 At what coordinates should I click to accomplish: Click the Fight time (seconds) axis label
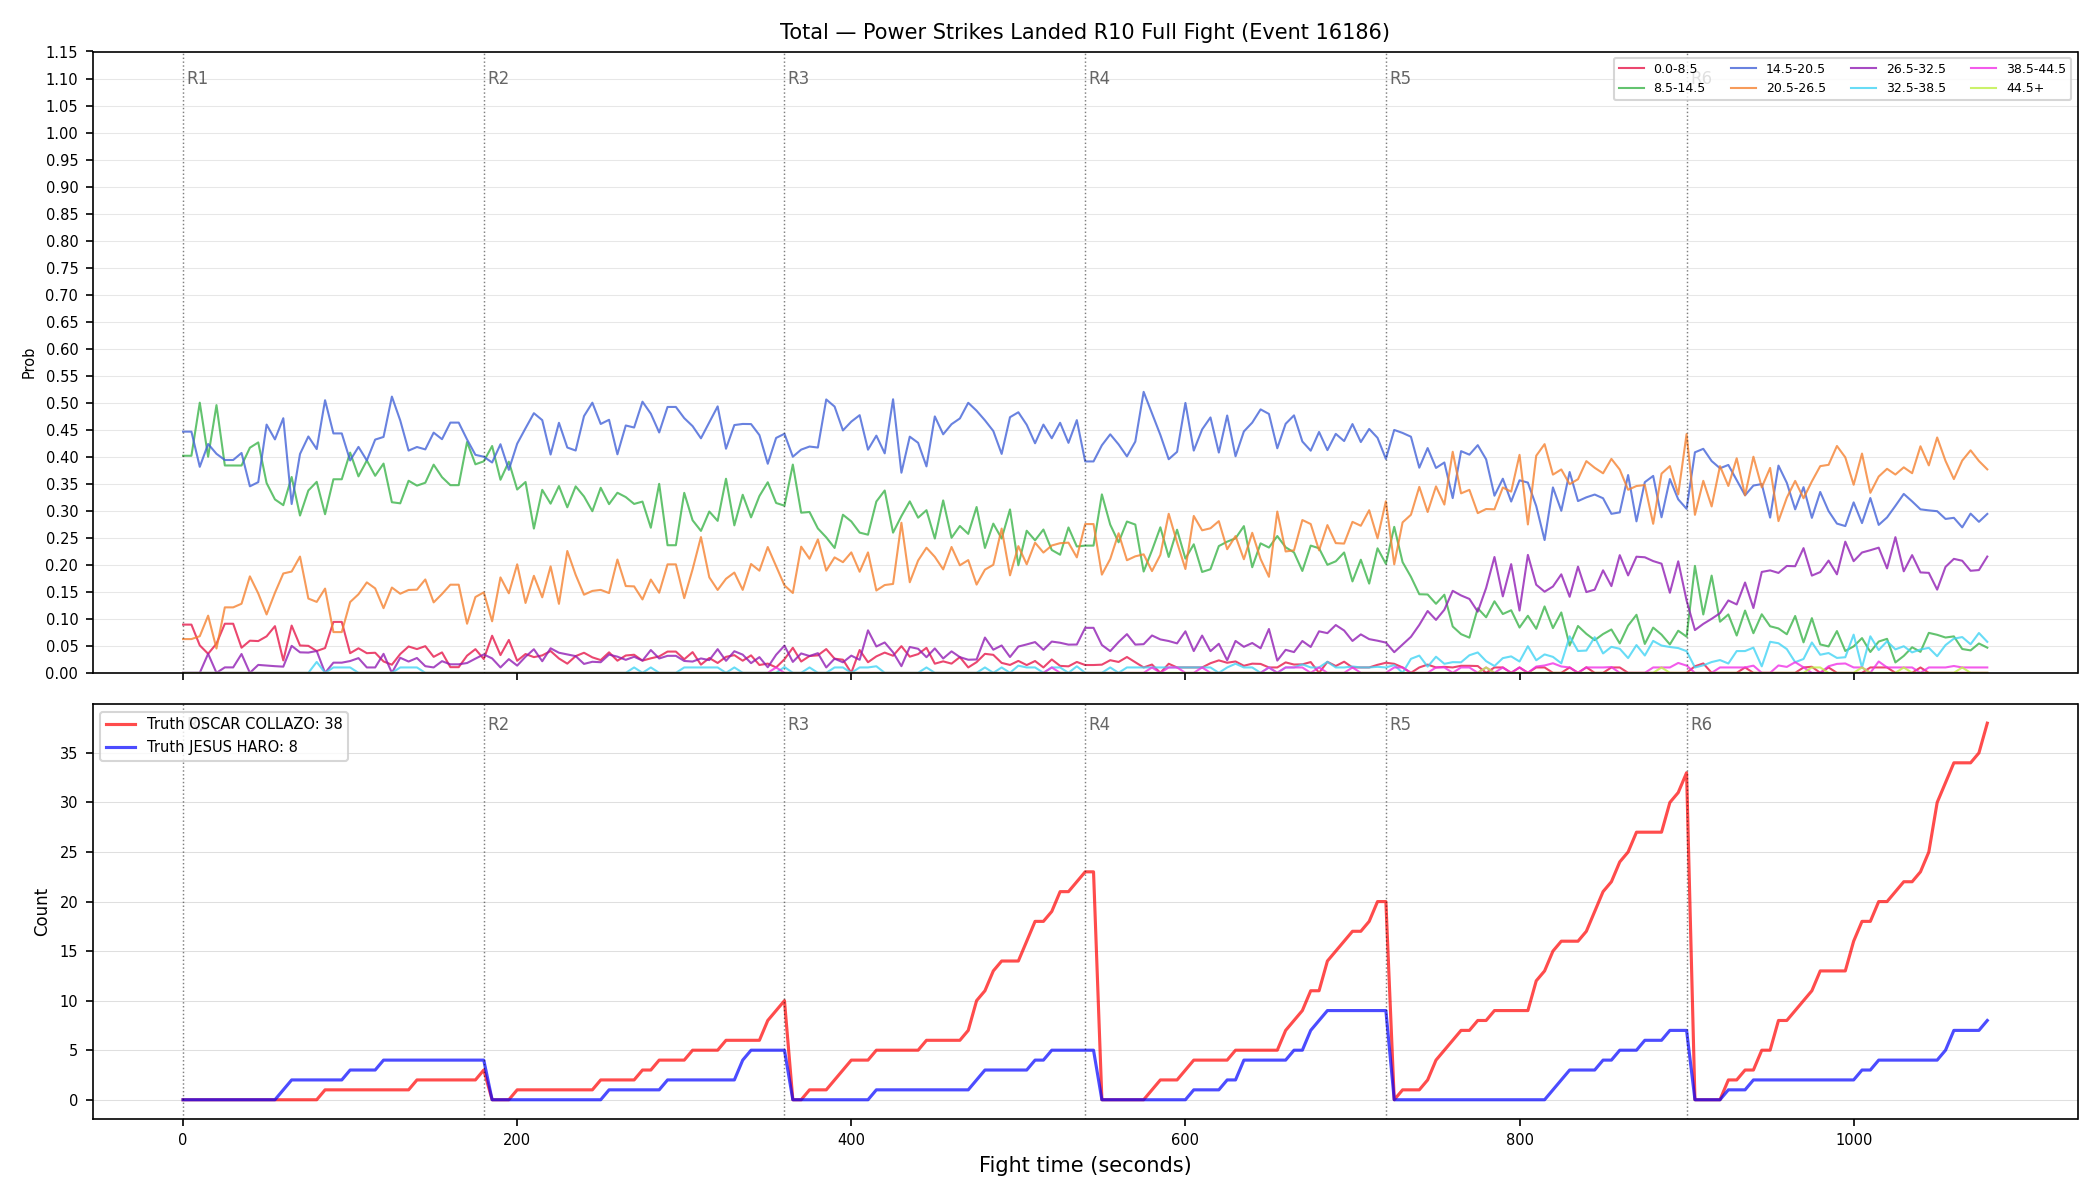click(1085, 1165)
